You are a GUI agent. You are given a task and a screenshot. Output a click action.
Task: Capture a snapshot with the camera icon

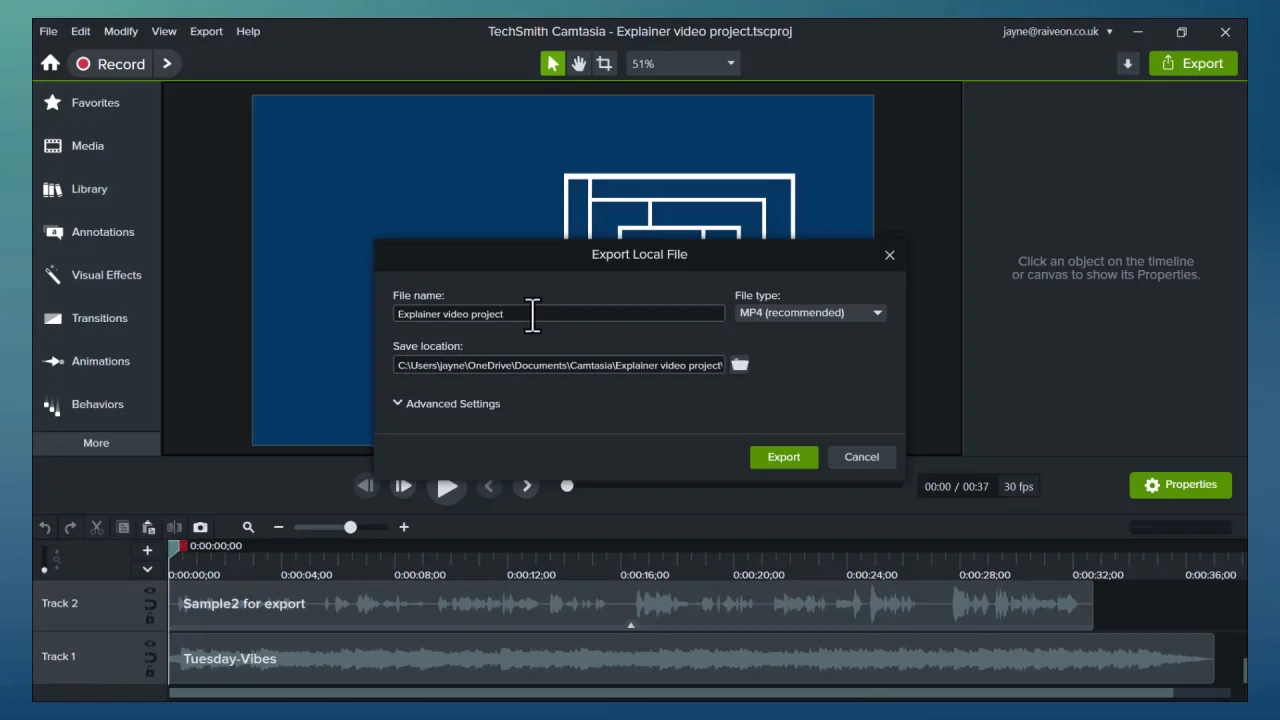pos(200,527)
